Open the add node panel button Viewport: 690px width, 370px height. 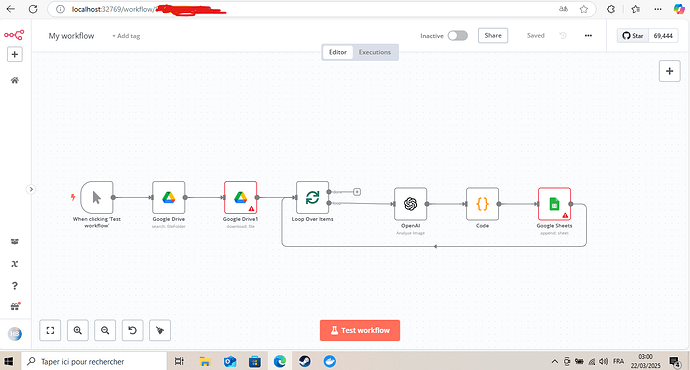(x=669, y=71)
